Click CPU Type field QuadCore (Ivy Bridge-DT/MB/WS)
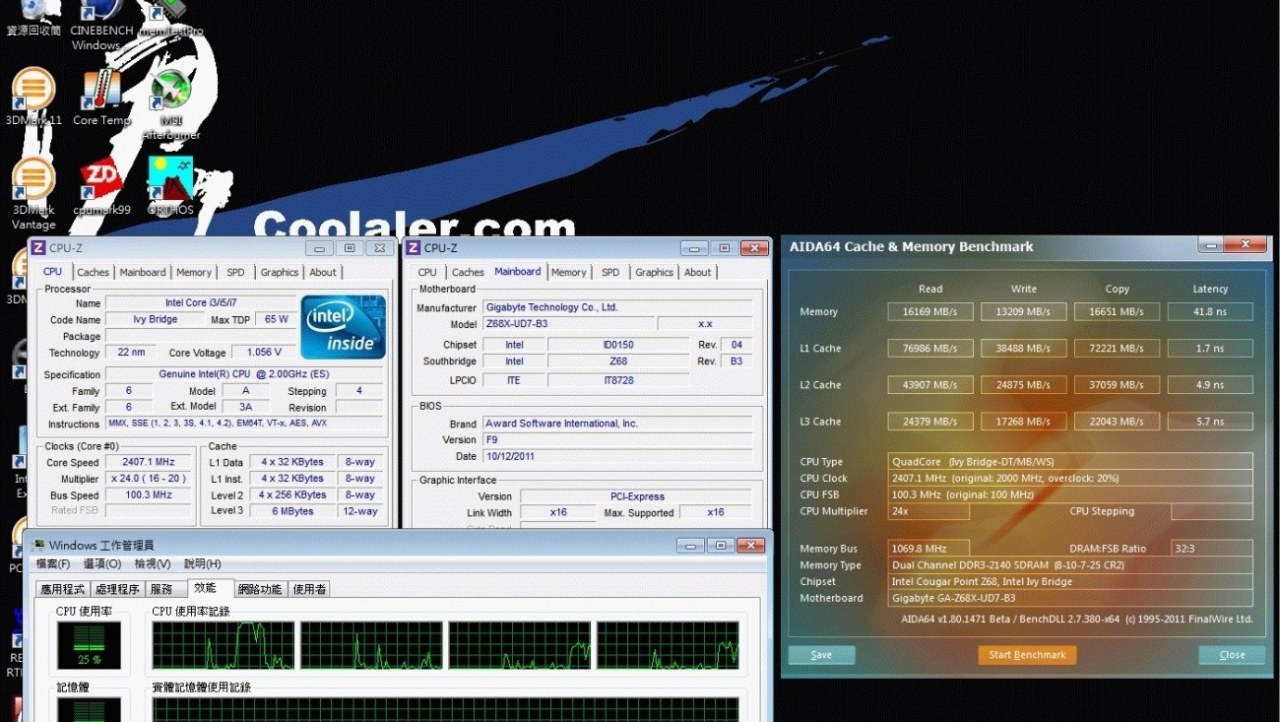 pos(1070,462)
